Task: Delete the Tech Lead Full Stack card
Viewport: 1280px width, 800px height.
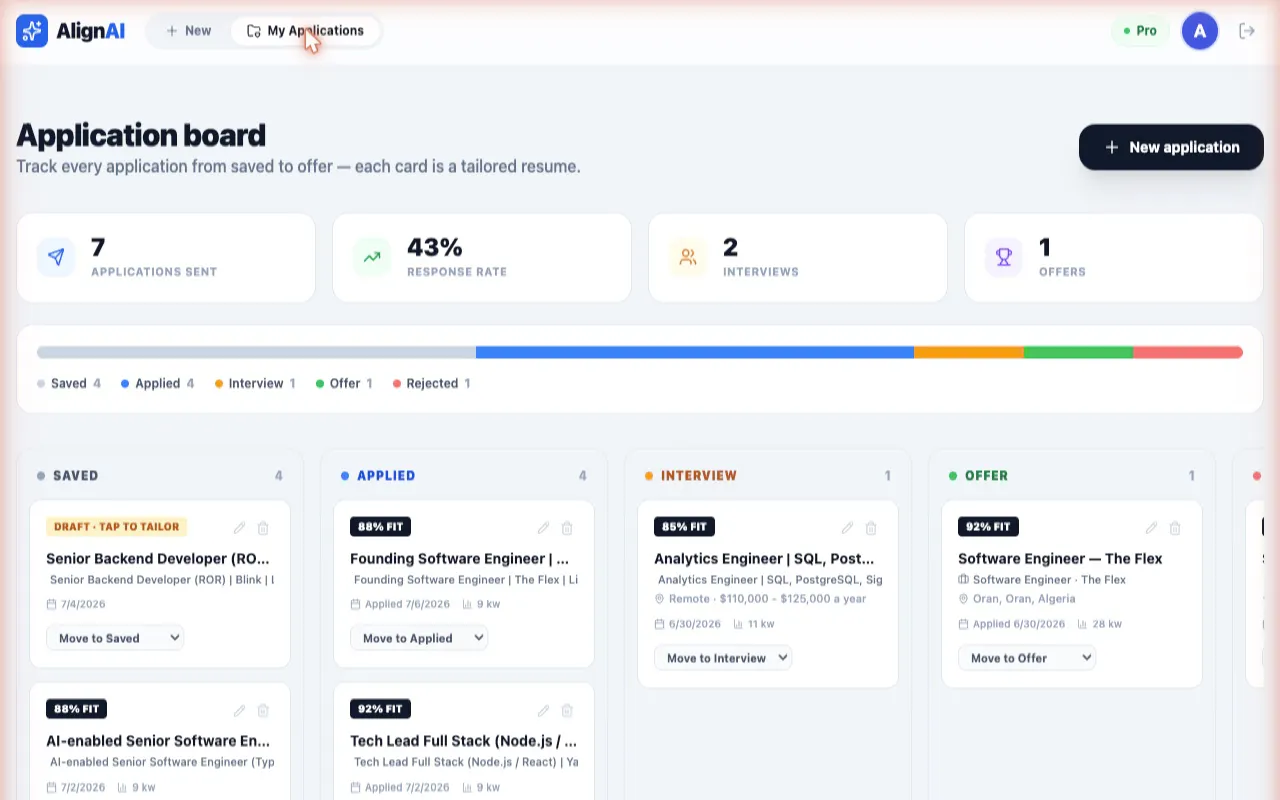Action: pyautogui.click(x=567, y=710)
